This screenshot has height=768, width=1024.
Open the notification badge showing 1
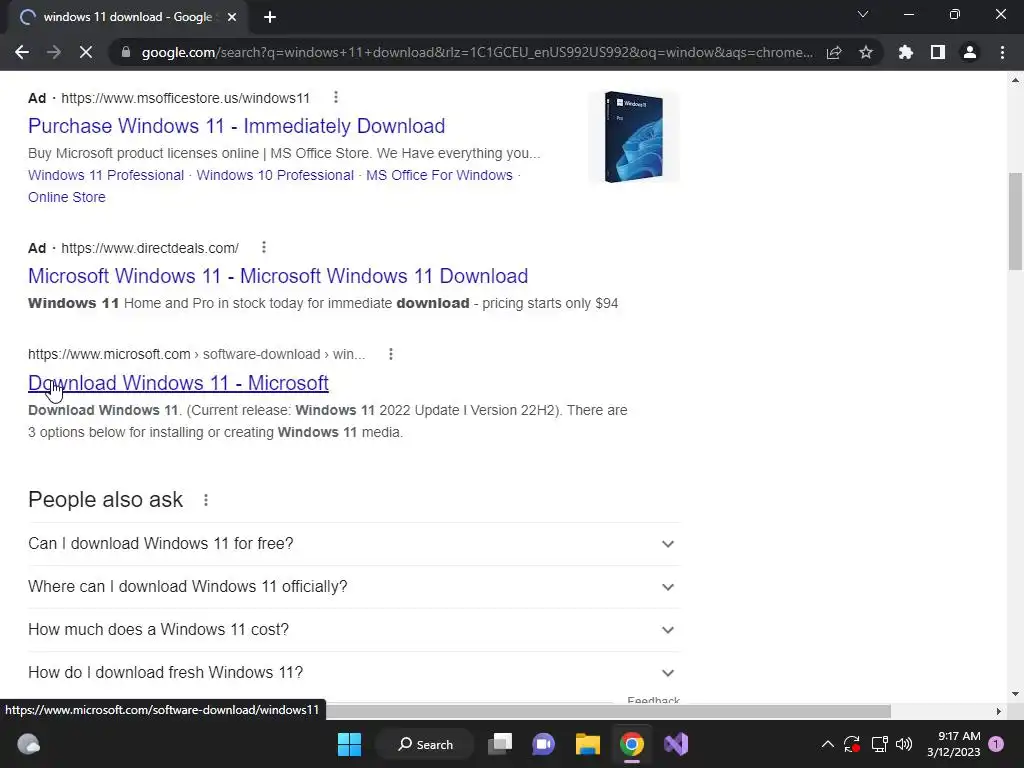click(x=996, y=744)
